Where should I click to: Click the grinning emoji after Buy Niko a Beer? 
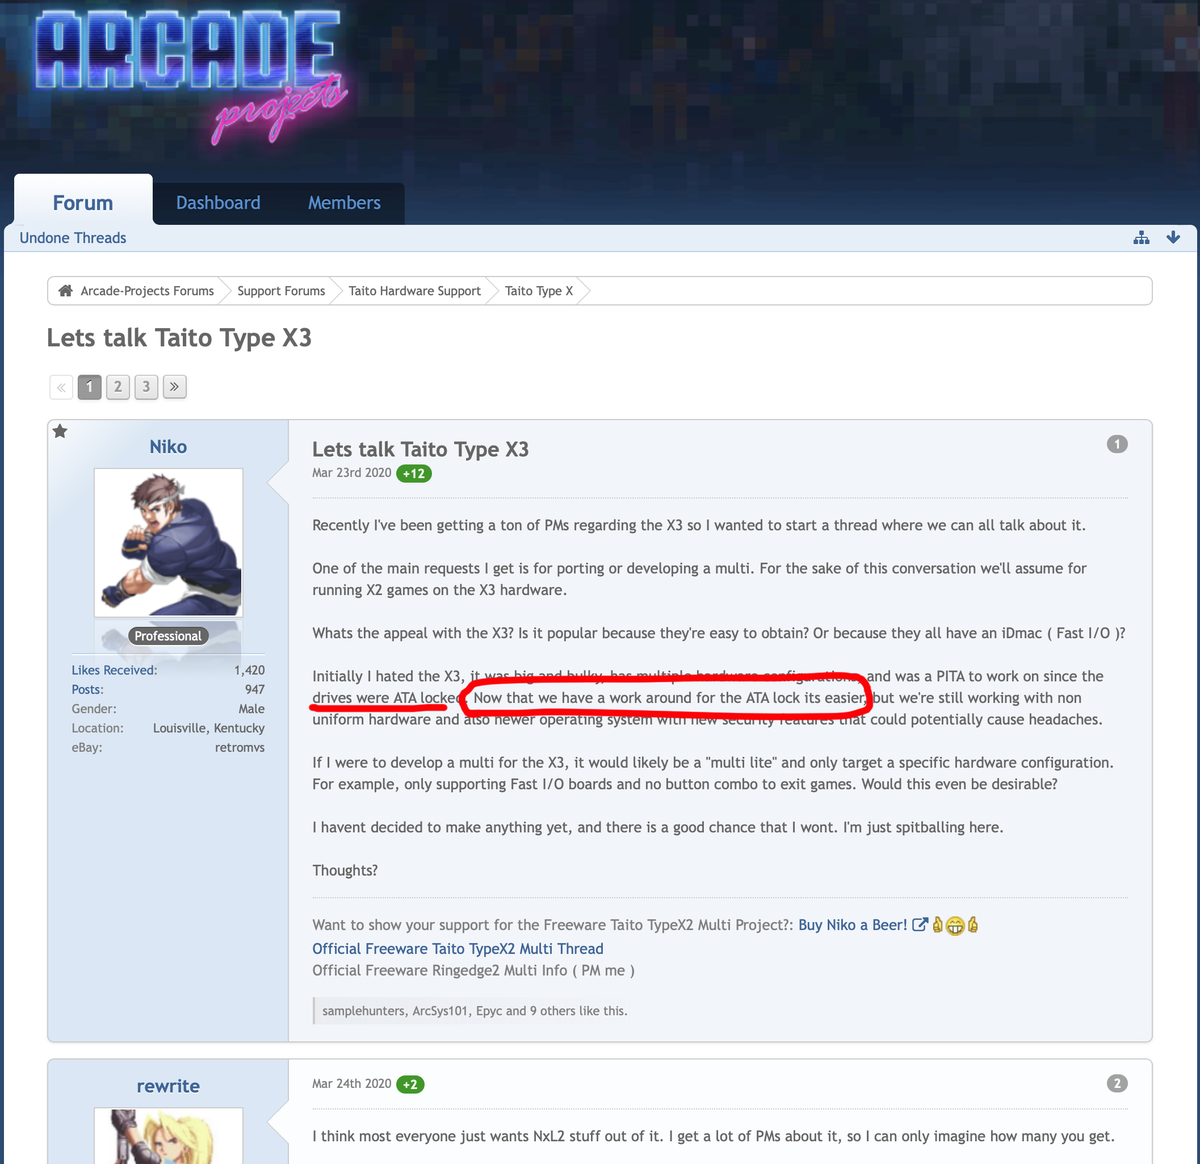[955, 925]
